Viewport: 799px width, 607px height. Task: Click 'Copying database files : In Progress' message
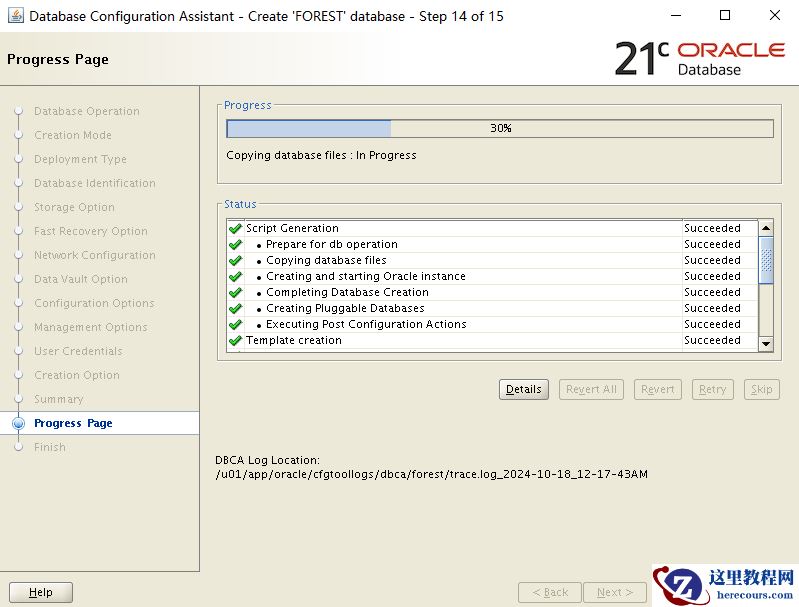coord(322,155)
